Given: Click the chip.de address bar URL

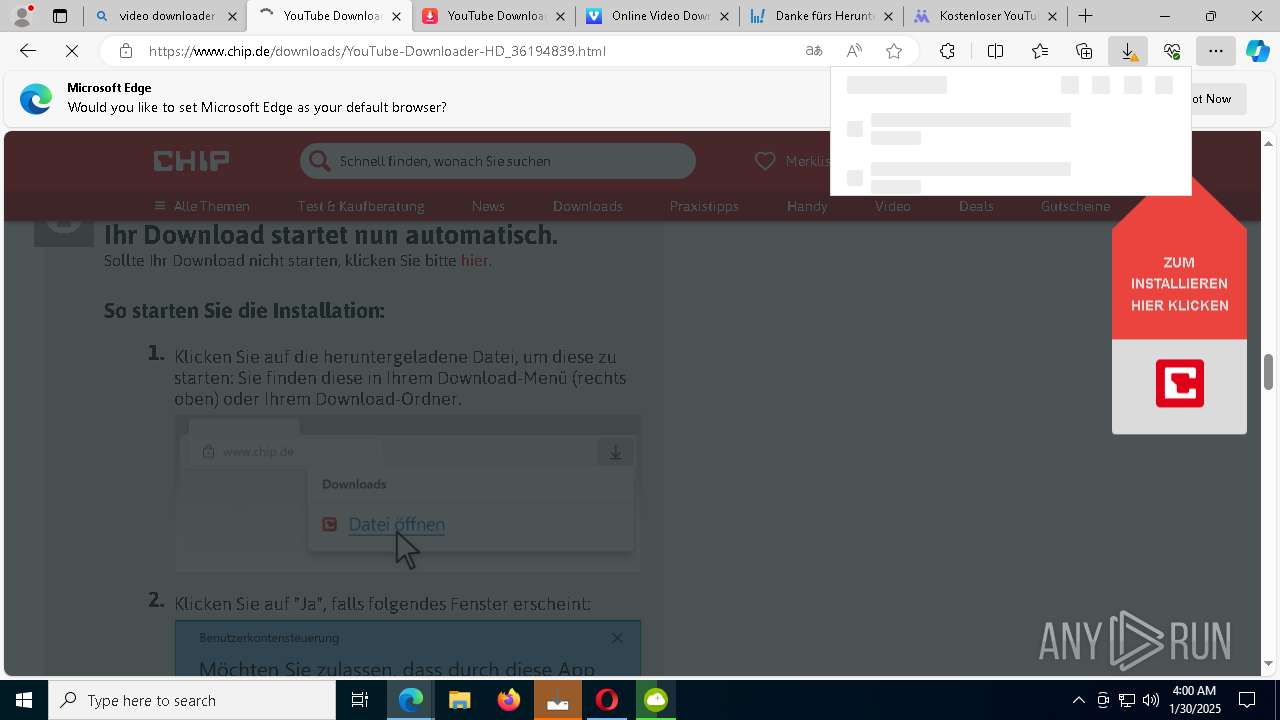Looking at the screenshot, I should pyautogui.click(x=377, y=51).
